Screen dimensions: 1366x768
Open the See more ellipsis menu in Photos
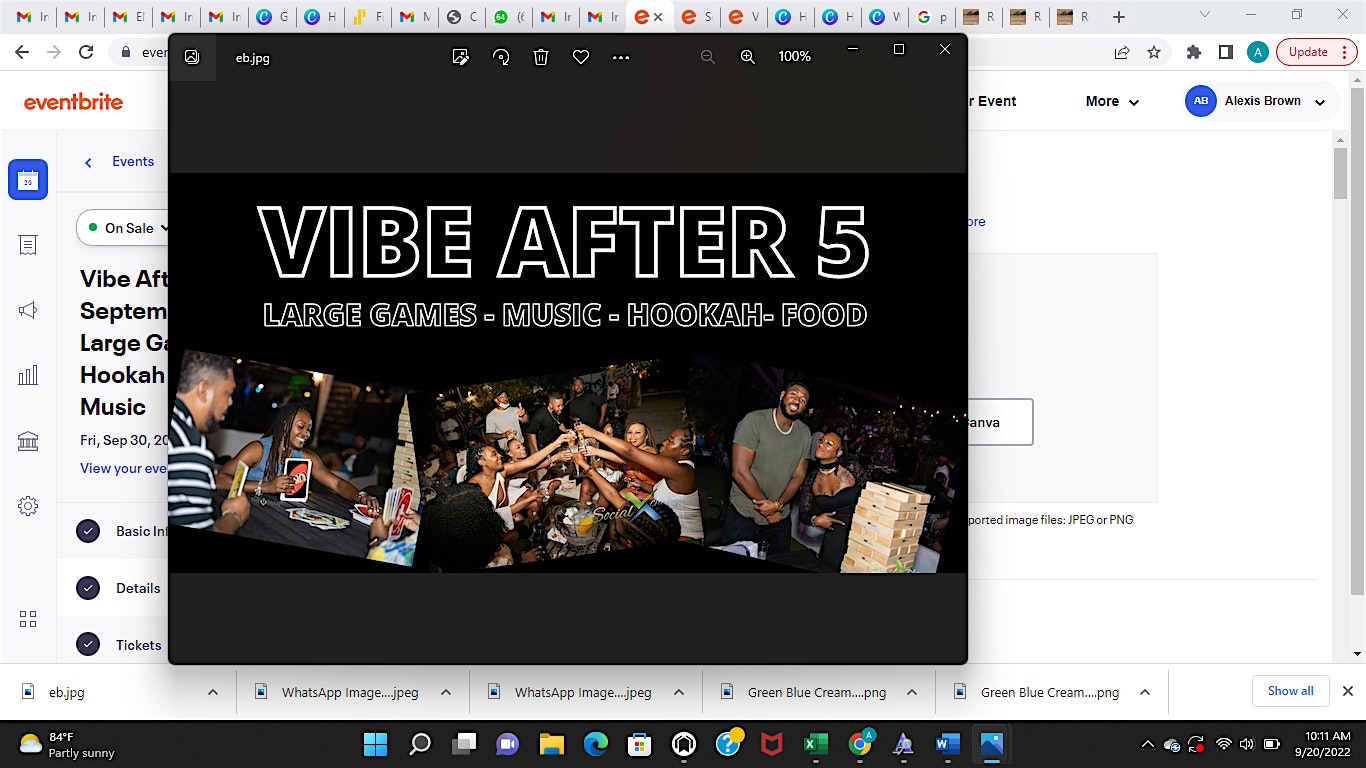click(x=621, y=57)
